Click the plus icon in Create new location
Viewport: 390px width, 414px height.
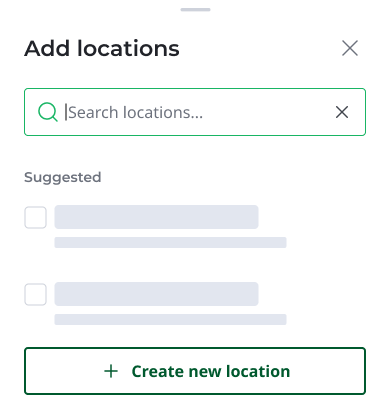[x=111, y=371]
